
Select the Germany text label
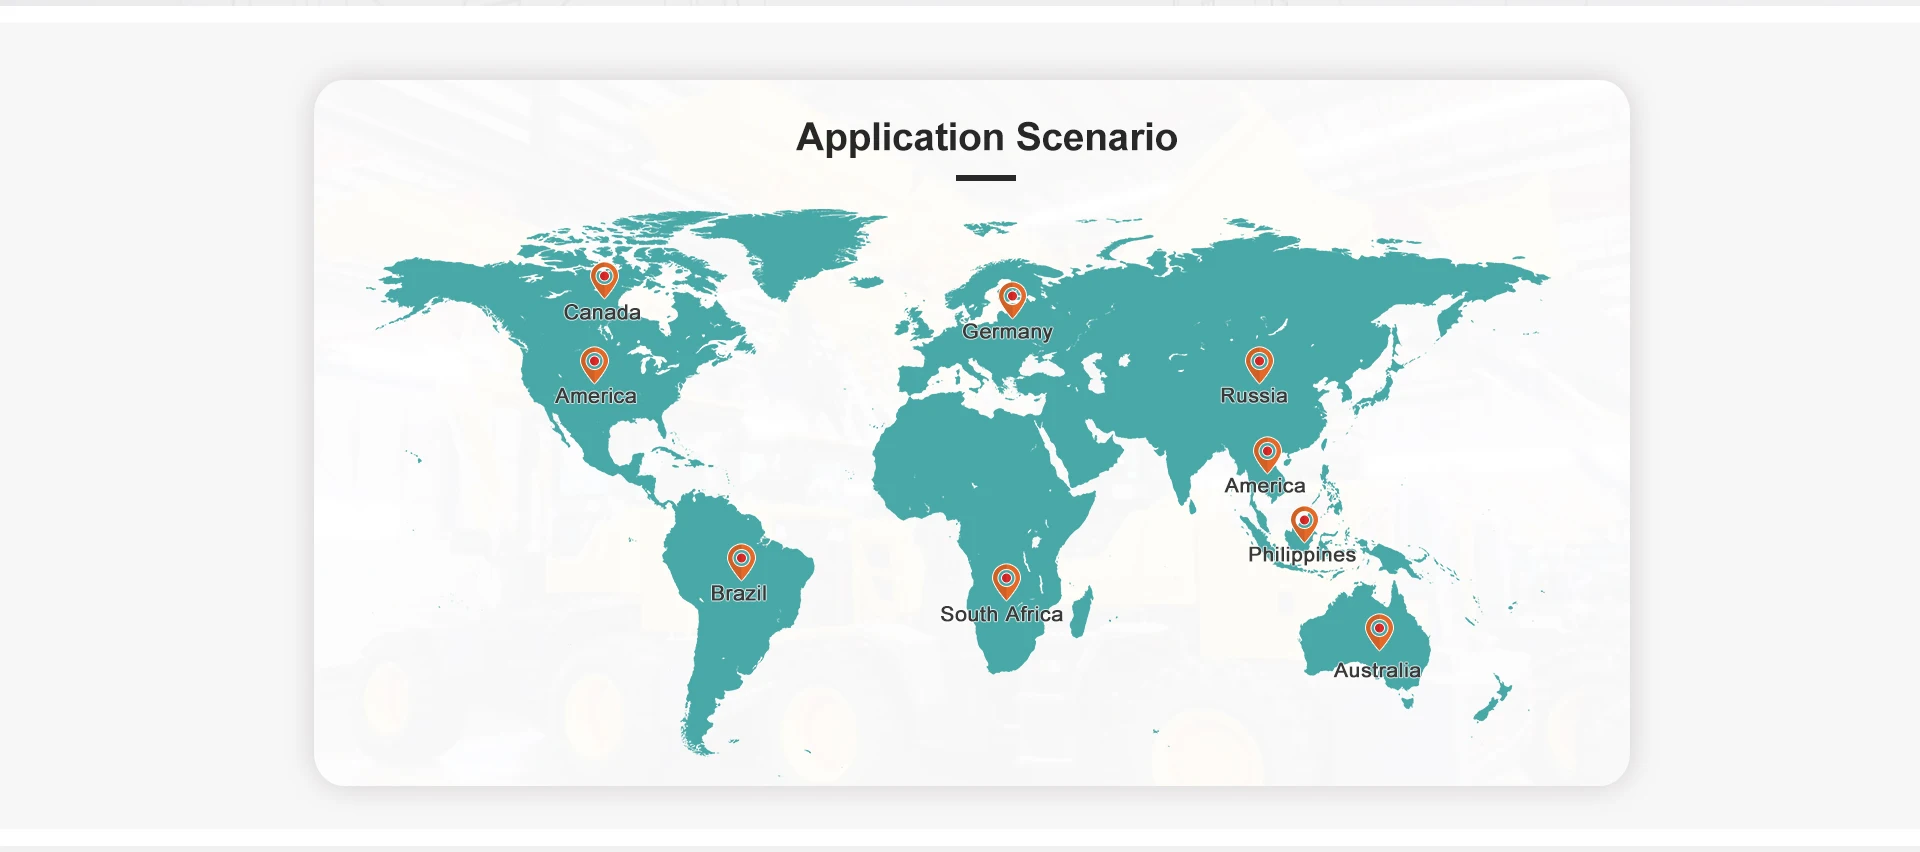[x=1007, y=331]
